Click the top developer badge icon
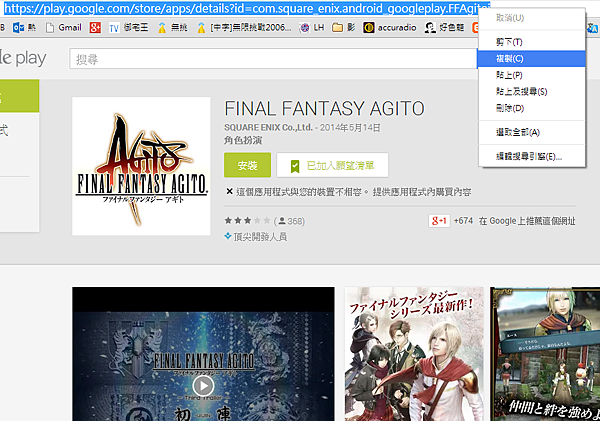 tap(228, 236)
